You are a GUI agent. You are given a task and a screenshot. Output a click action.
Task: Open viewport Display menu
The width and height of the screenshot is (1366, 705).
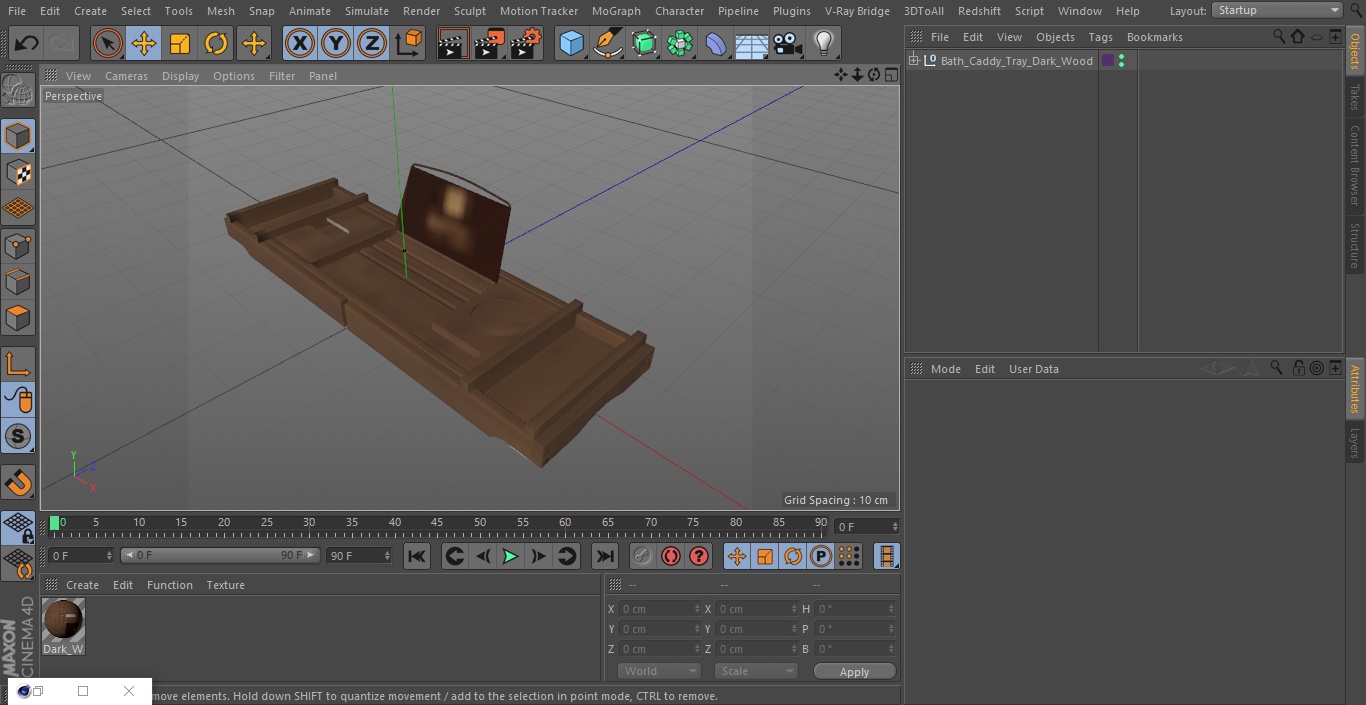click(x=180, y=76)
